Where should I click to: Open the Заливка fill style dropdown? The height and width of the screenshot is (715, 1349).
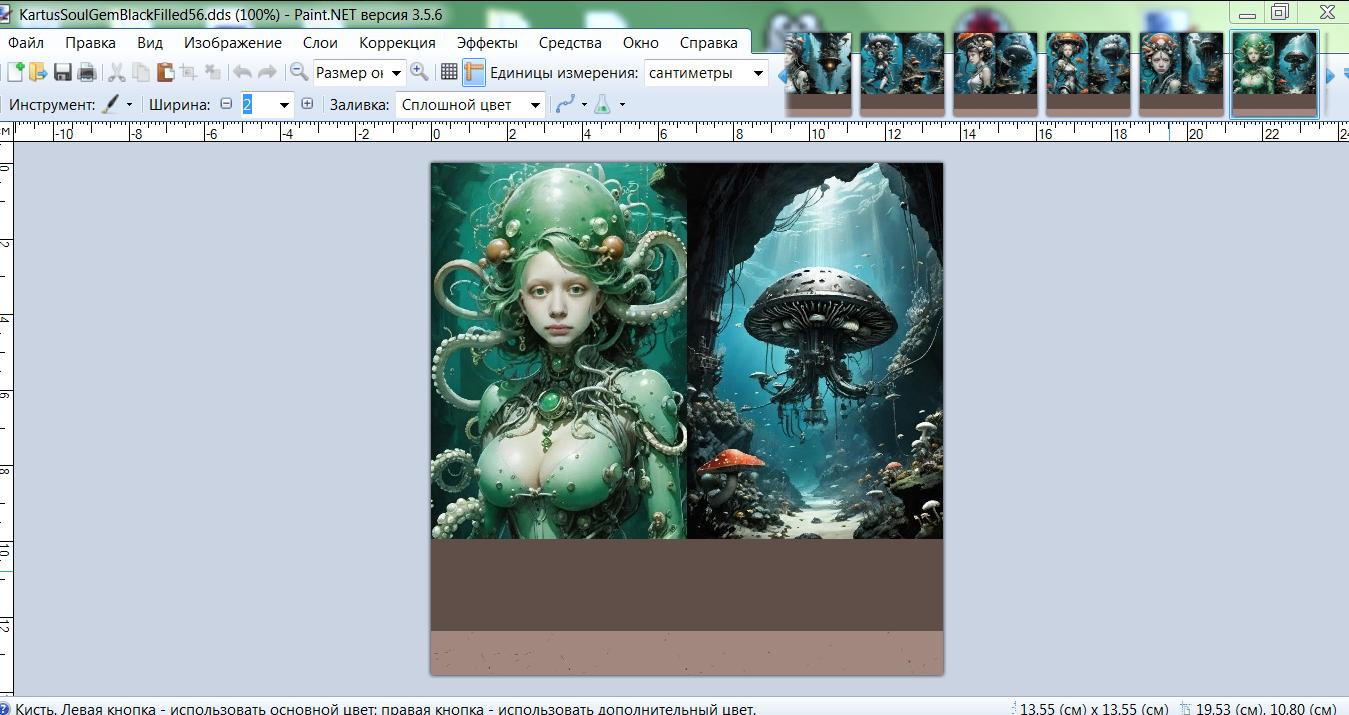point(536,105)
